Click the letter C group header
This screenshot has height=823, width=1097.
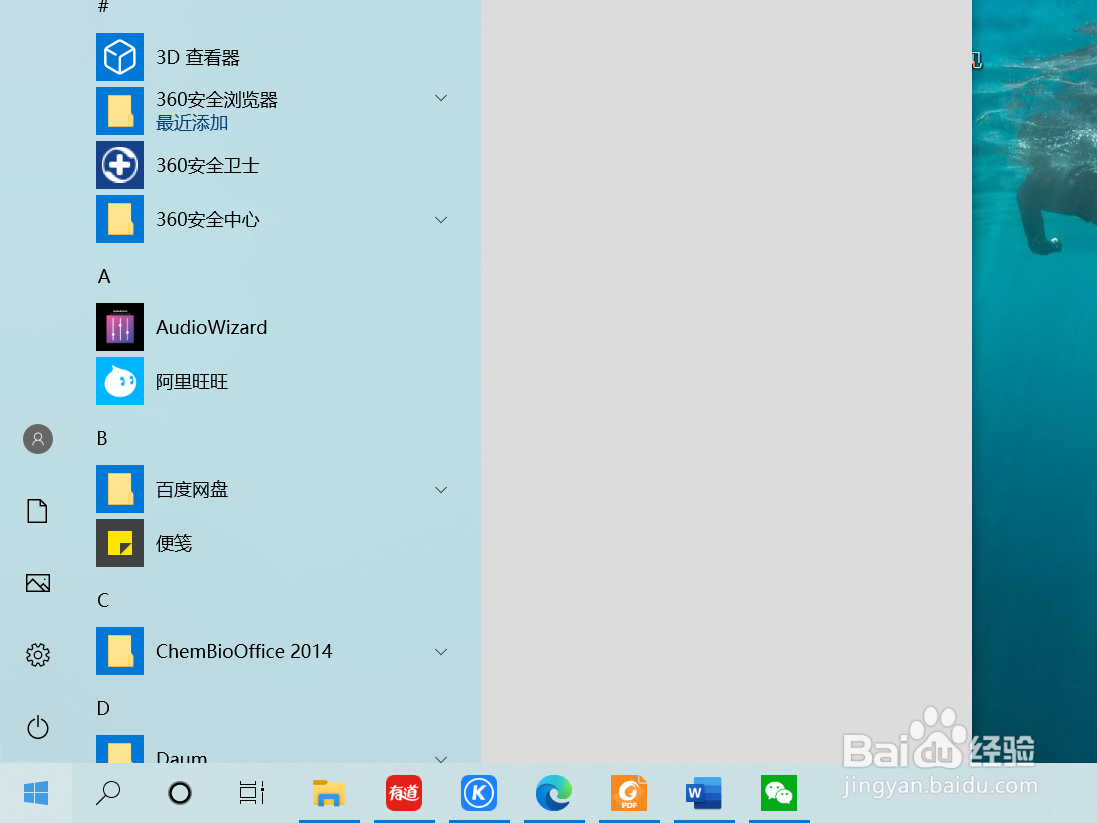103,600
